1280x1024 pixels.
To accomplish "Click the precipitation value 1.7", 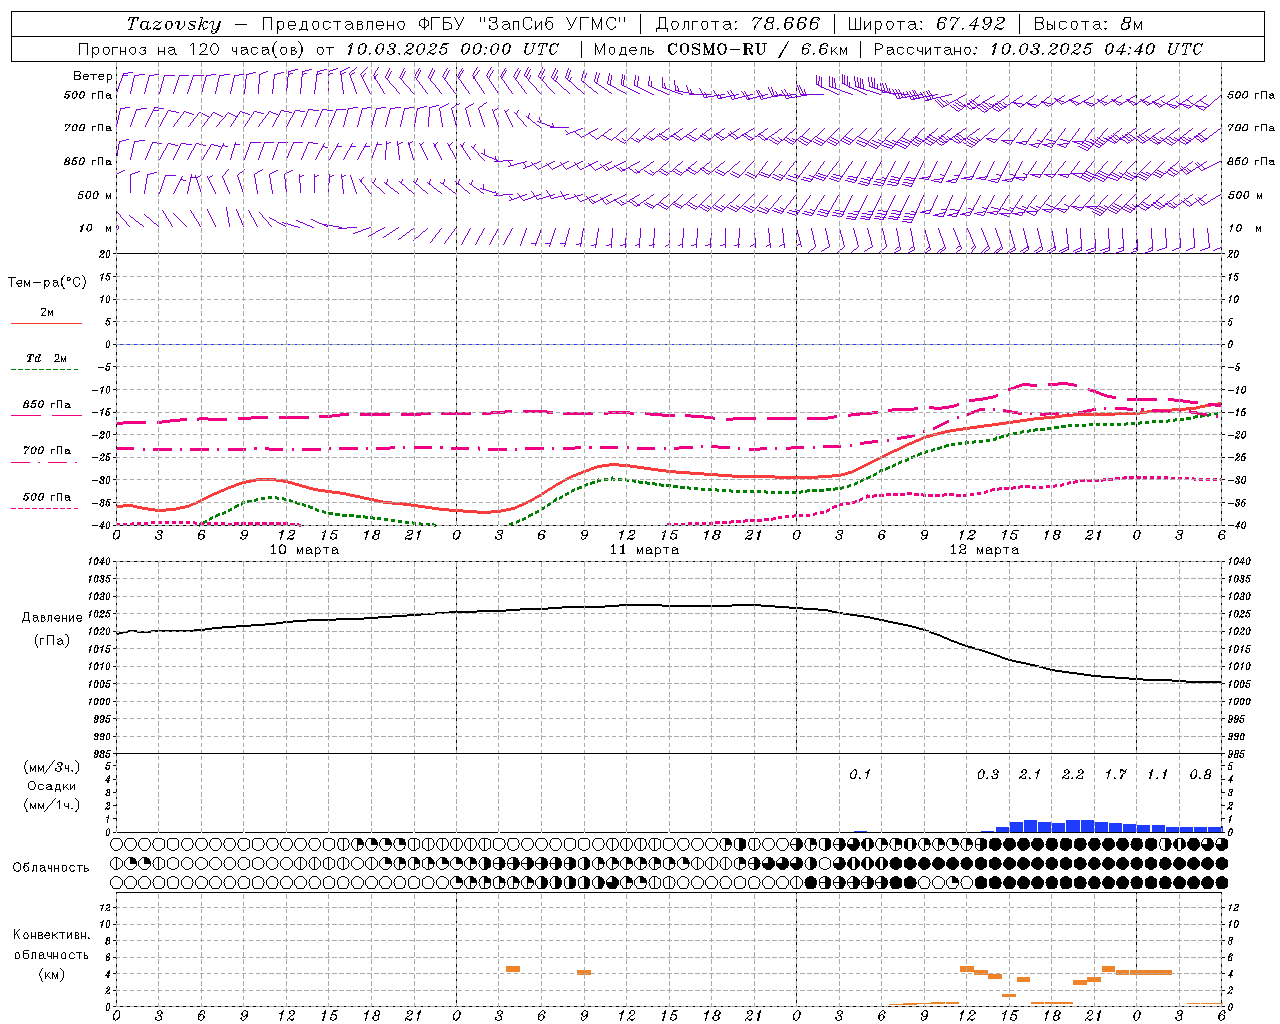I will [x=1115, y=774].
